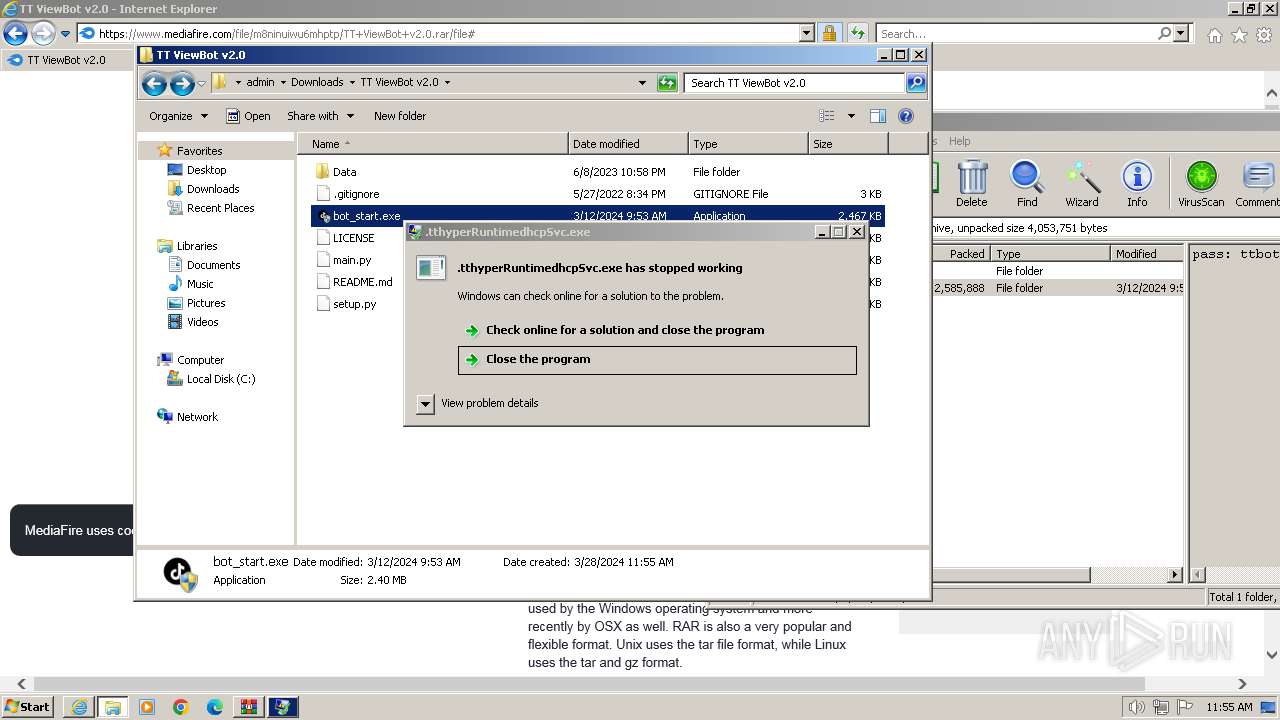Sort files by Date modified column
Viewport: 1280px width, 720px height.
coord(628,144)
